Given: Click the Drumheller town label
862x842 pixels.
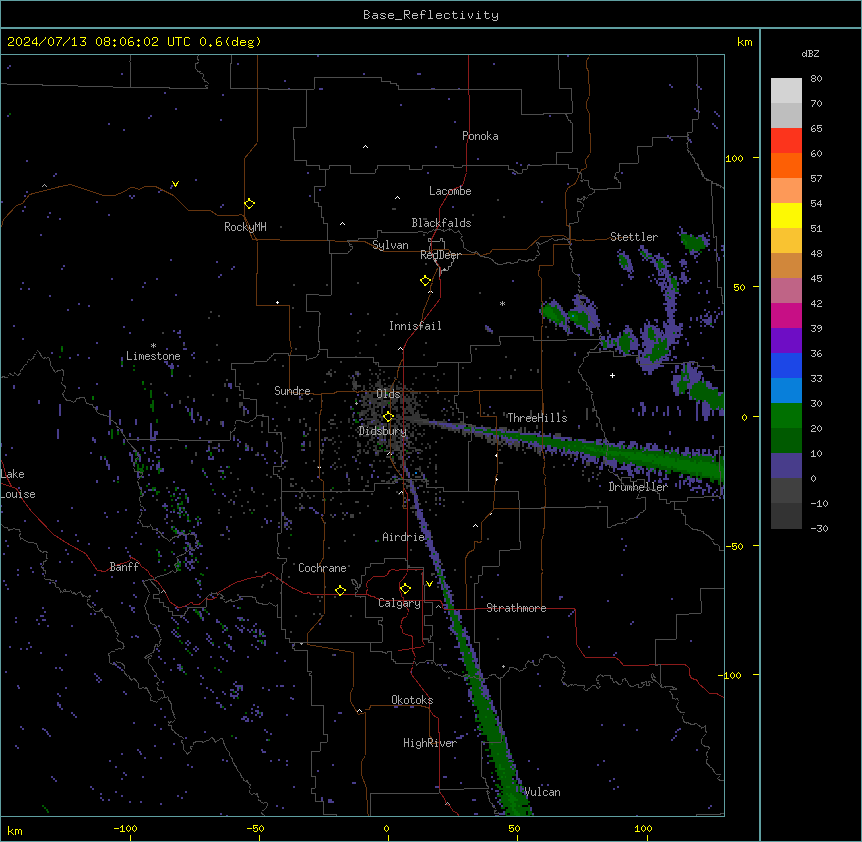Looking at the screenshot, I should coord(638,487).
